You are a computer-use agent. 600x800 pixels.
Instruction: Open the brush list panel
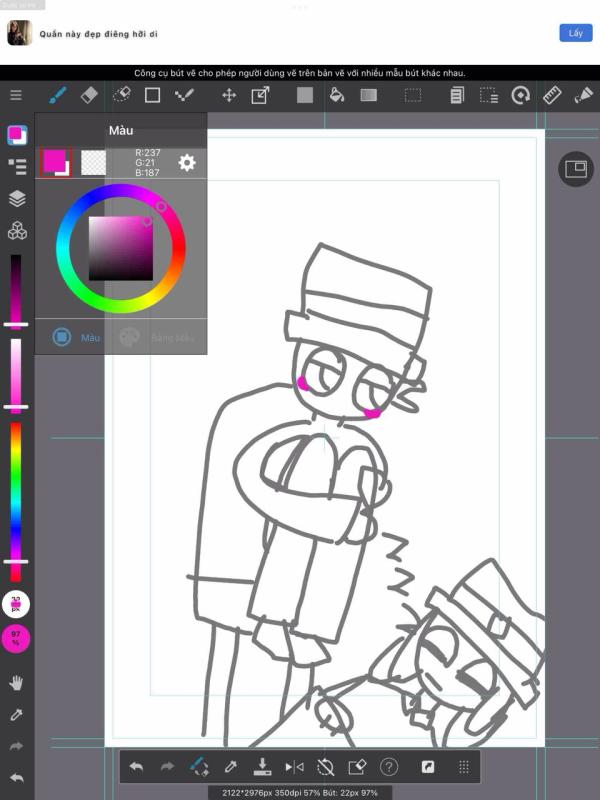tap(17, 166)
